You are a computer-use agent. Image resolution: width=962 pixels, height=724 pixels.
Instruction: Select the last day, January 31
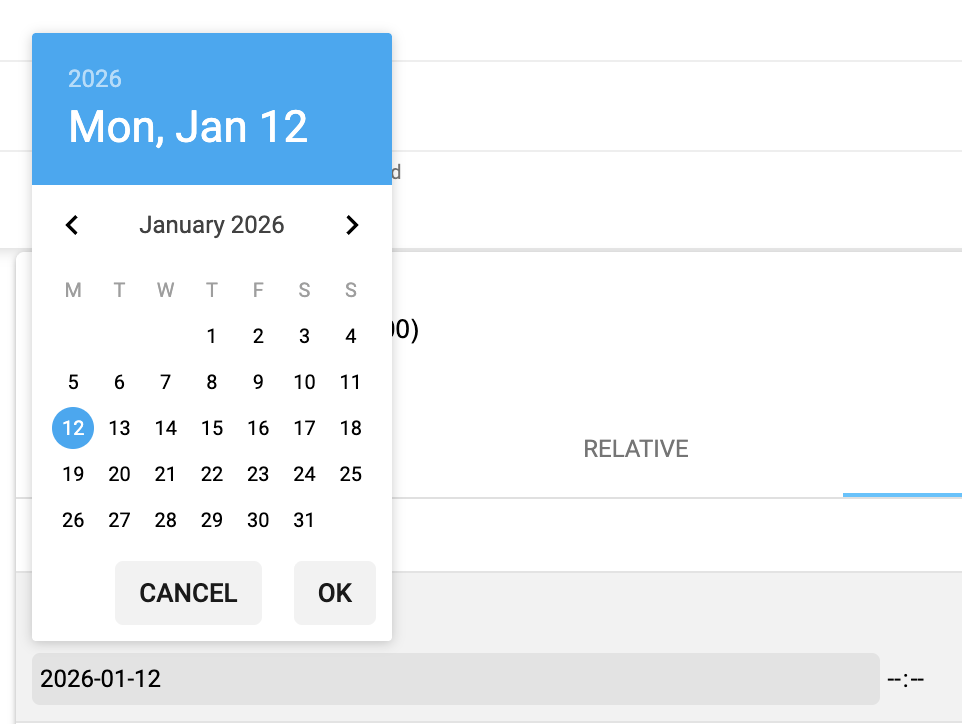304,520
